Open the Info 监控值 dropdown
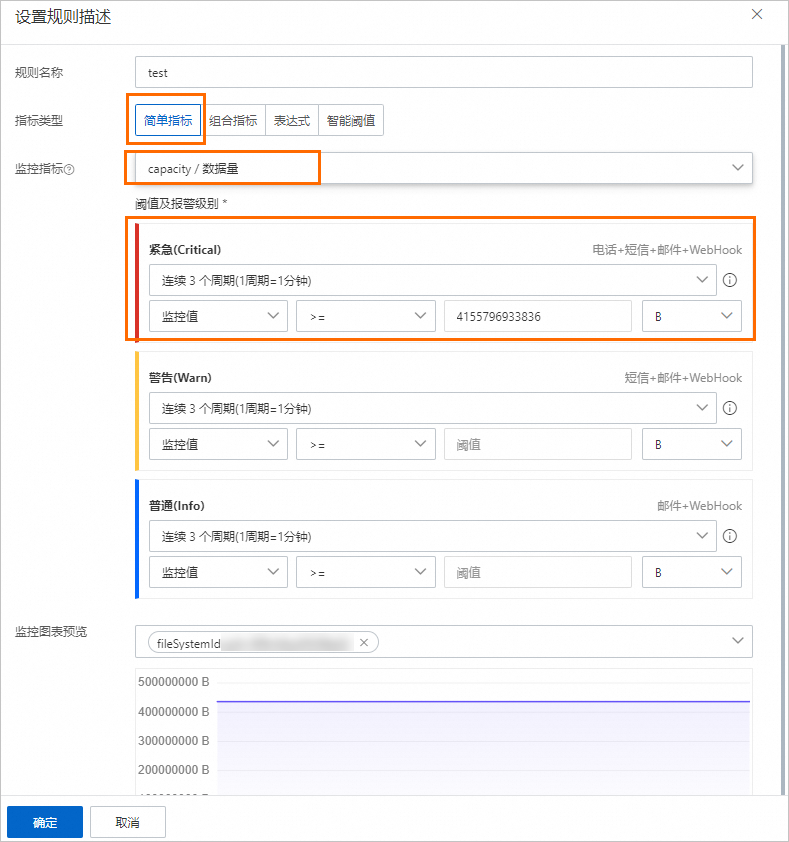Viewport: 789px width, 842px height. (218, 572)
